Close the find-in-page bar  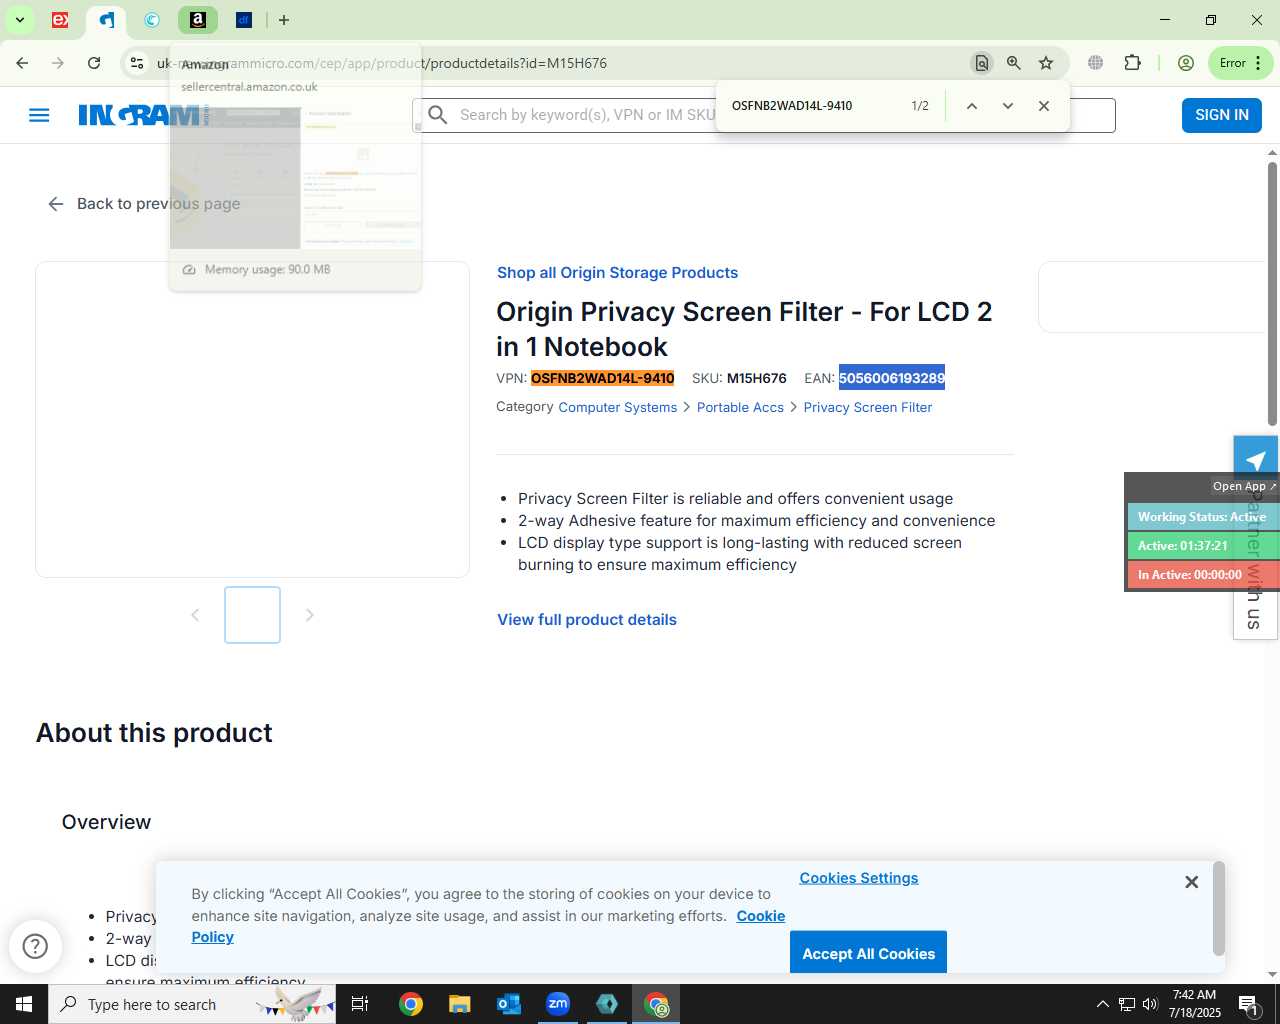(x=1043, y=106)
